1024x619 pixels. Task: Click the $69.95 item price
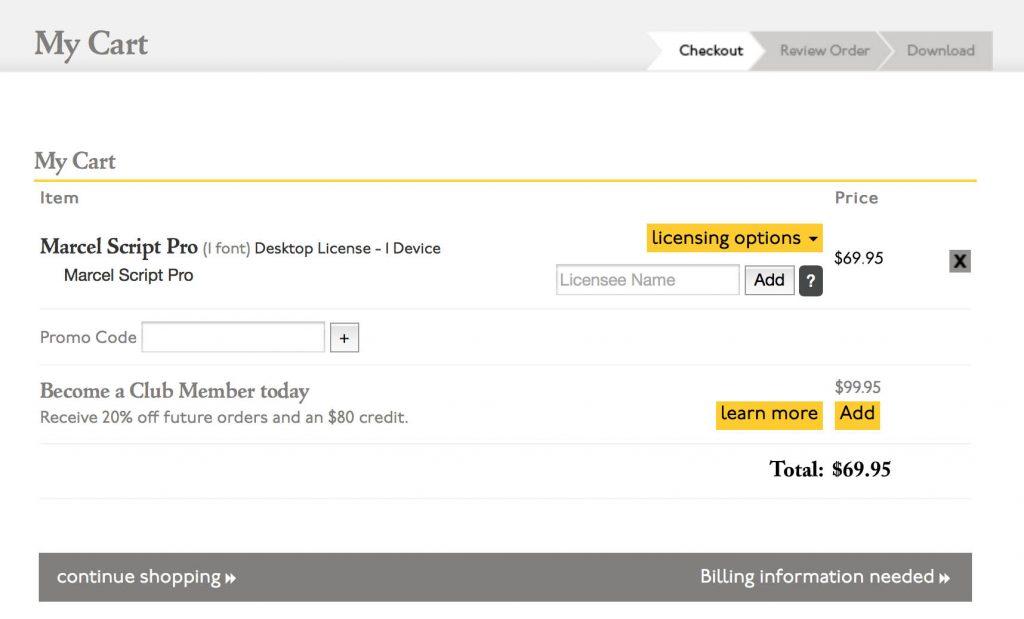[858, 258]
